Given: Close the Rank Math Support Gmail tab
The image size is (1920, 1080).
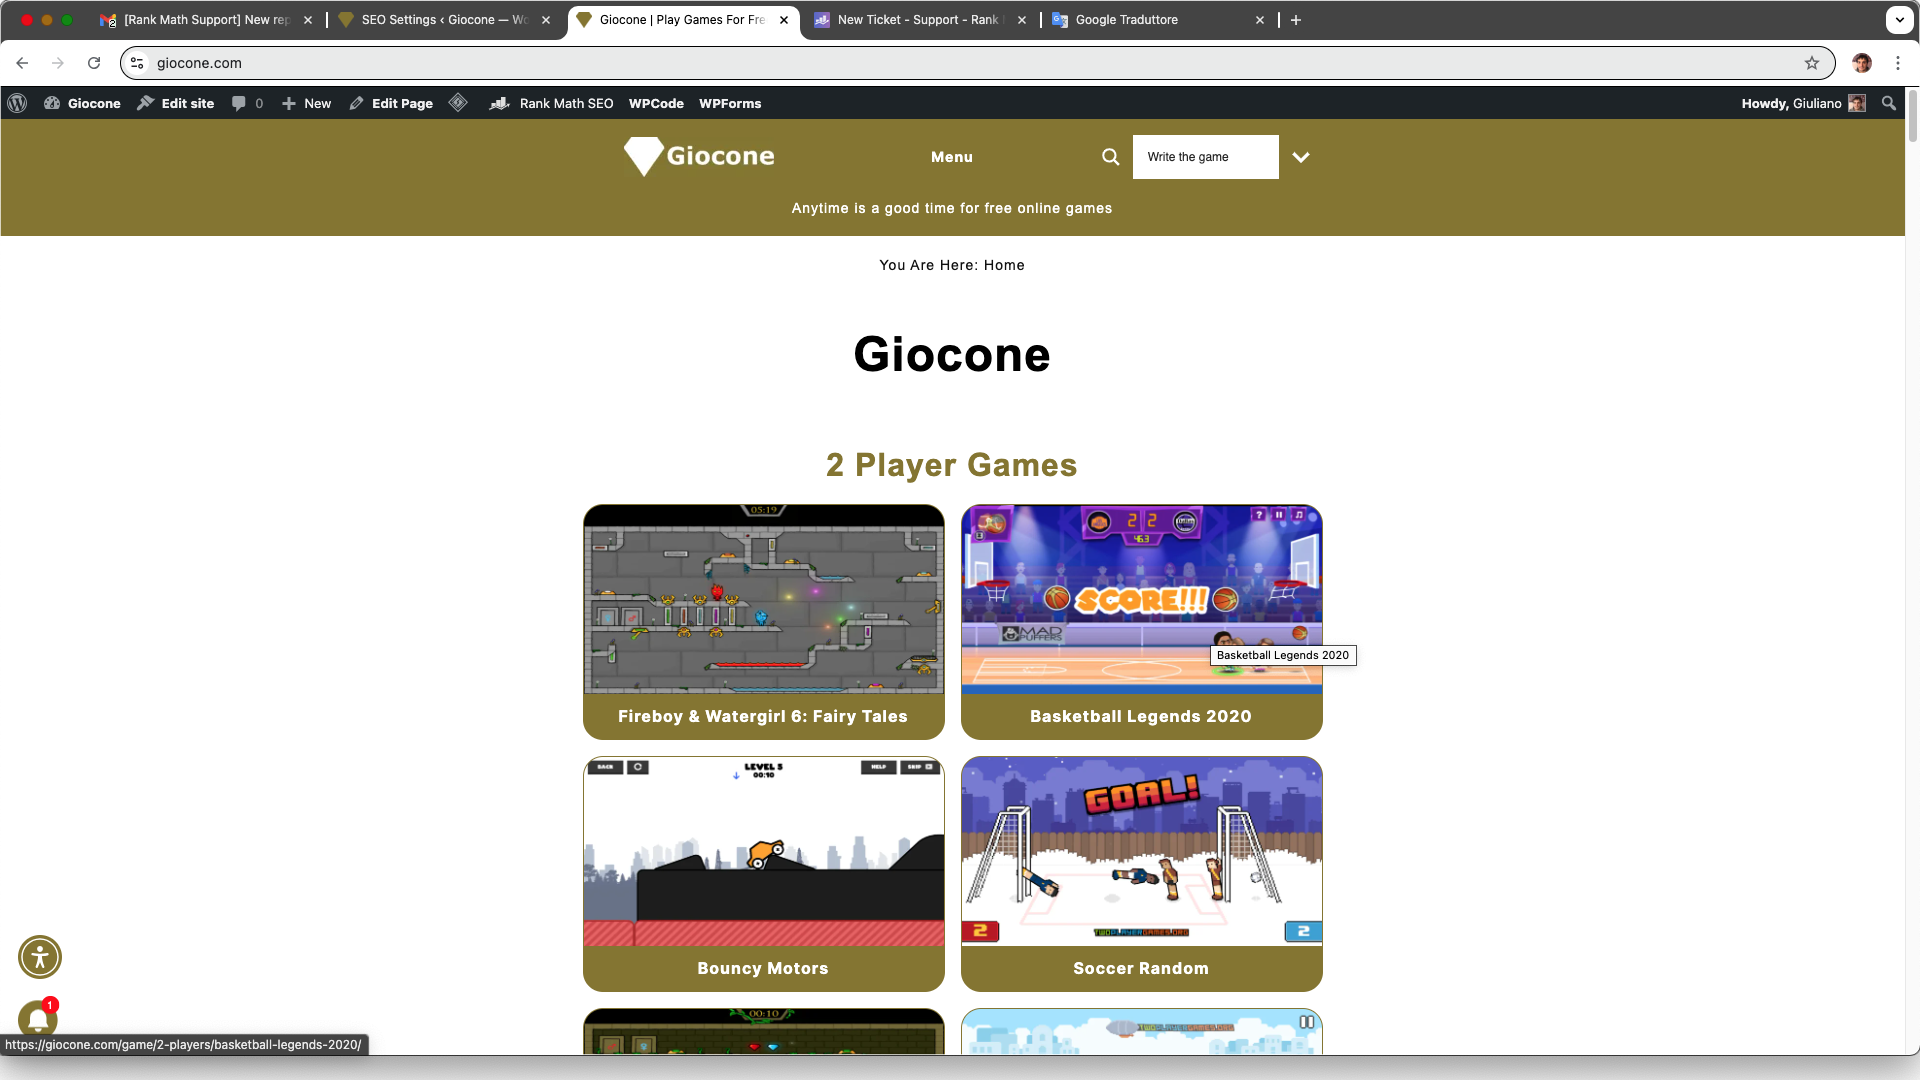Looking at the screenshot, I should point(308,20).
